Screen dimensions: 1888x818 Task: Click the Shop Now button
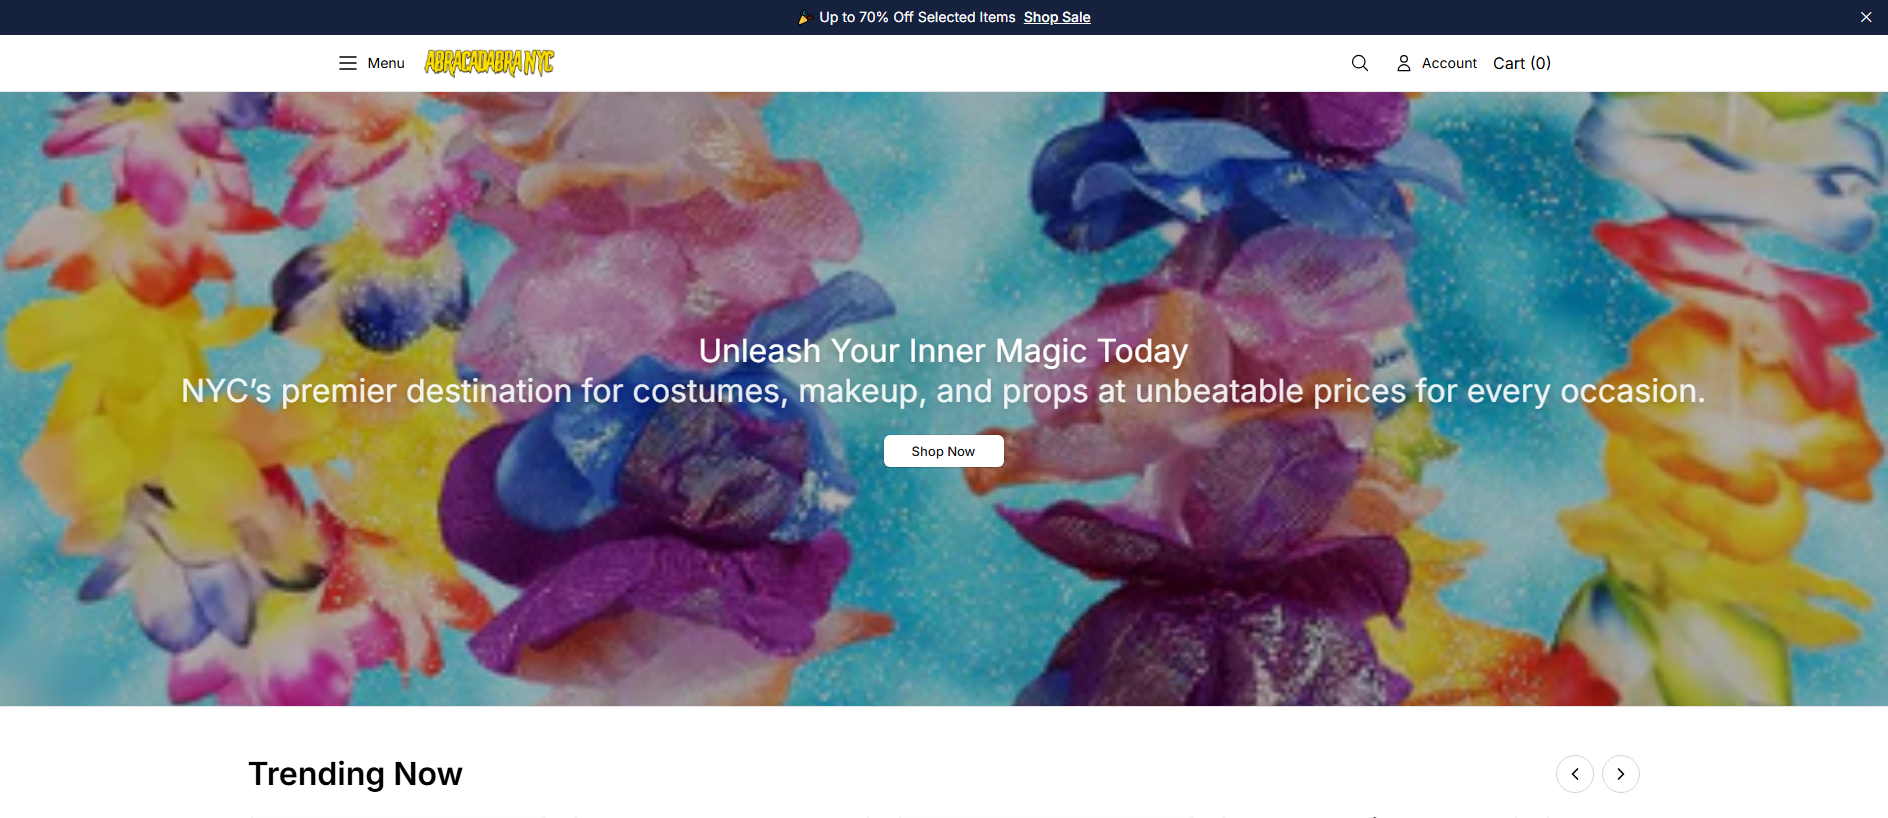(943, 451)
